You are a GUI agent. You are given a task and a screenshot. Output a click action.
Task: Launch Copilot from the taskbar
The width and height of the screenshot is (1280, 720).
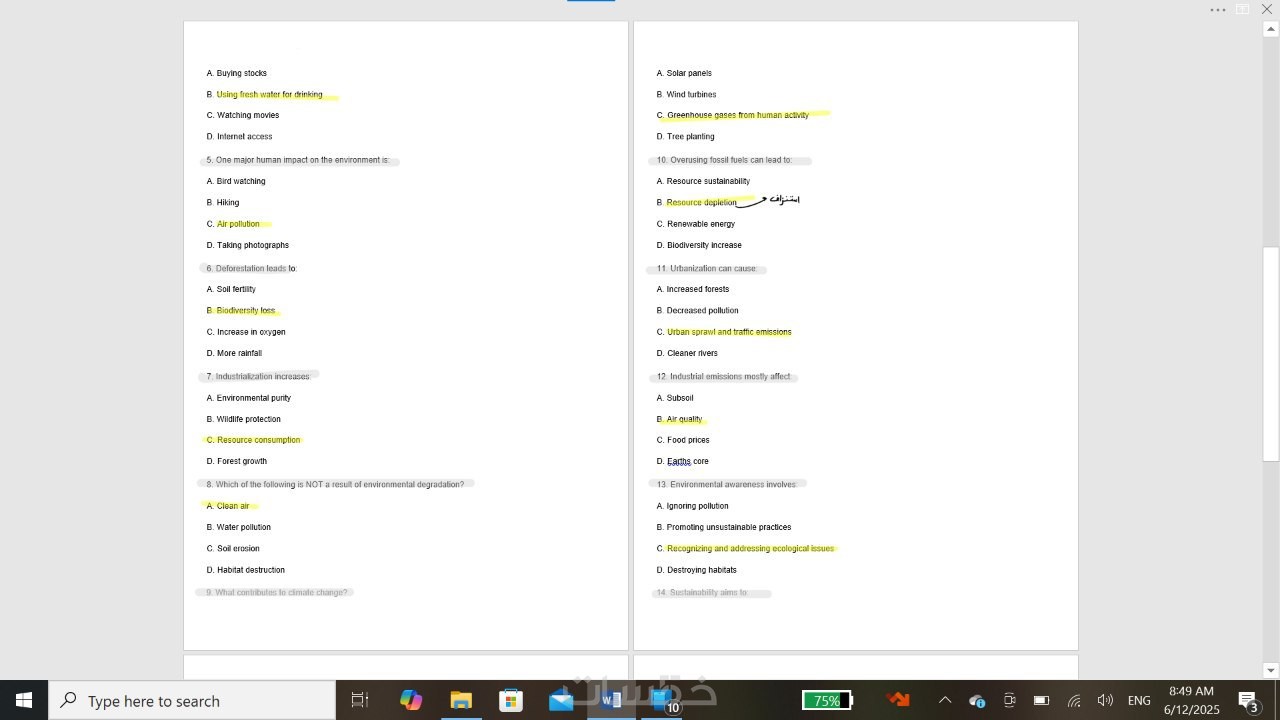[x=411, y=700]
